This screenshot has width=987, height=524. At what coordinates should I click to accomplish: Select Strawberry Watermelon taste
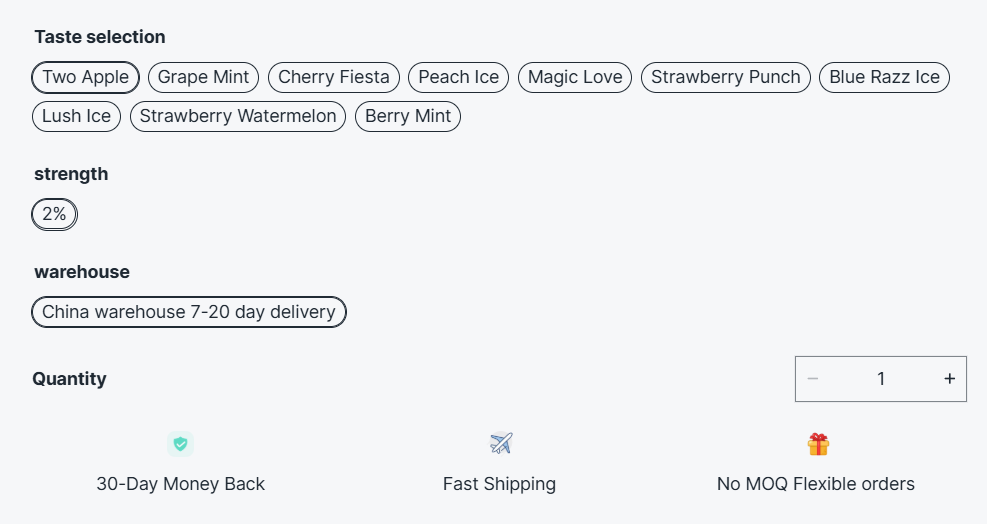click(238, 116)
